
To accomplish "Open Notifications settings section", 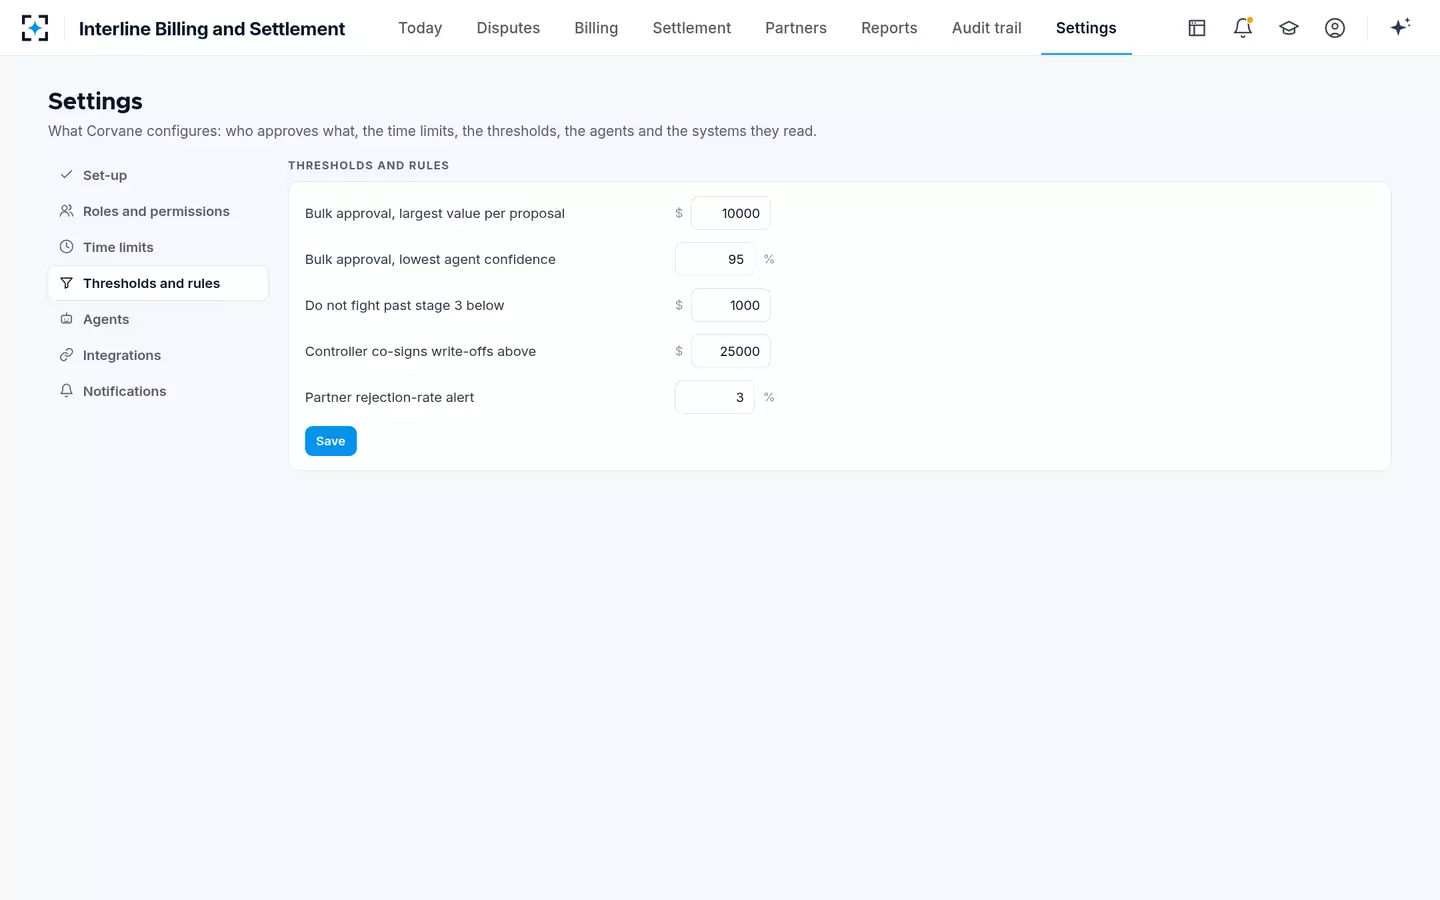I will [158, 391].
